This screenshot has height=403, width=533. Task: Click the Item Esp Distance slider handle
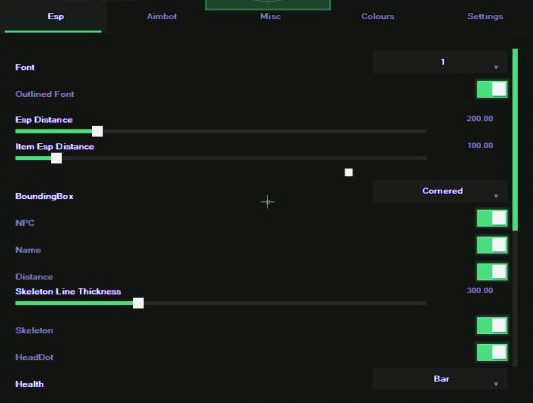(x=56, y=158)
